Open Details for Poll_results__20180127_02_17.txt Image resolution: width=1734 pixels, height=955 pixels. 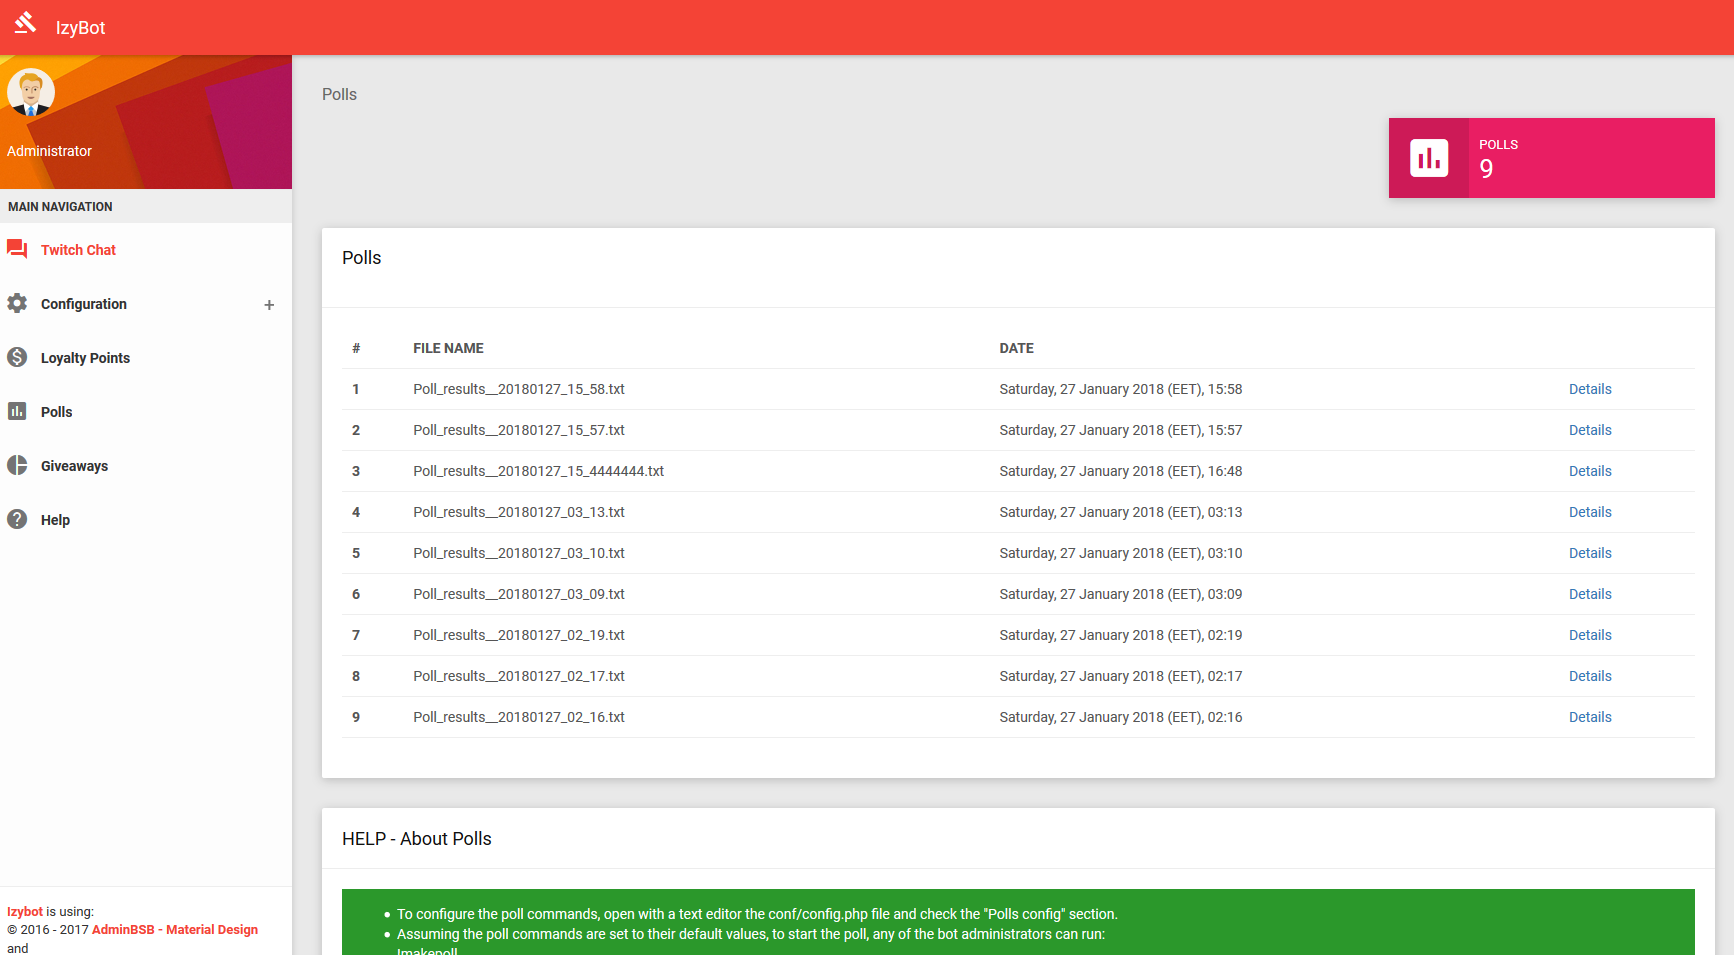click(1590, 676)
